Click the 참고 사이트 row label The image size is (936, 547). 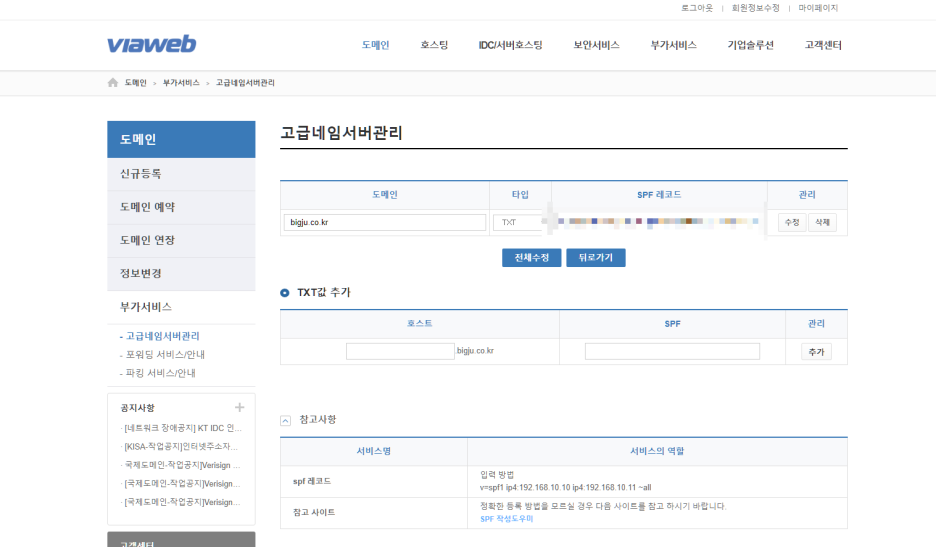pos(314,512)
